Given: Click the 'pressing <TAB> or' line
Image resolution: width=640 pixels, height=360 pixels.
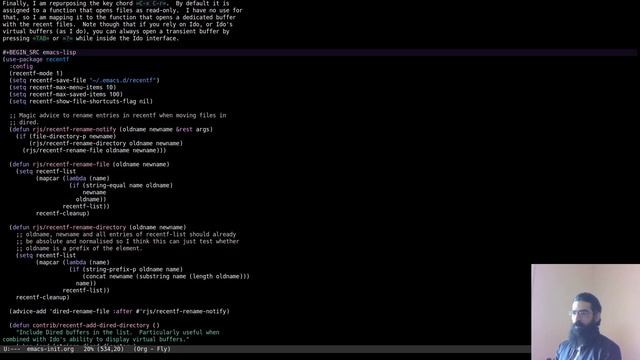Looking at the screenshot, I should tap(91, 38).
